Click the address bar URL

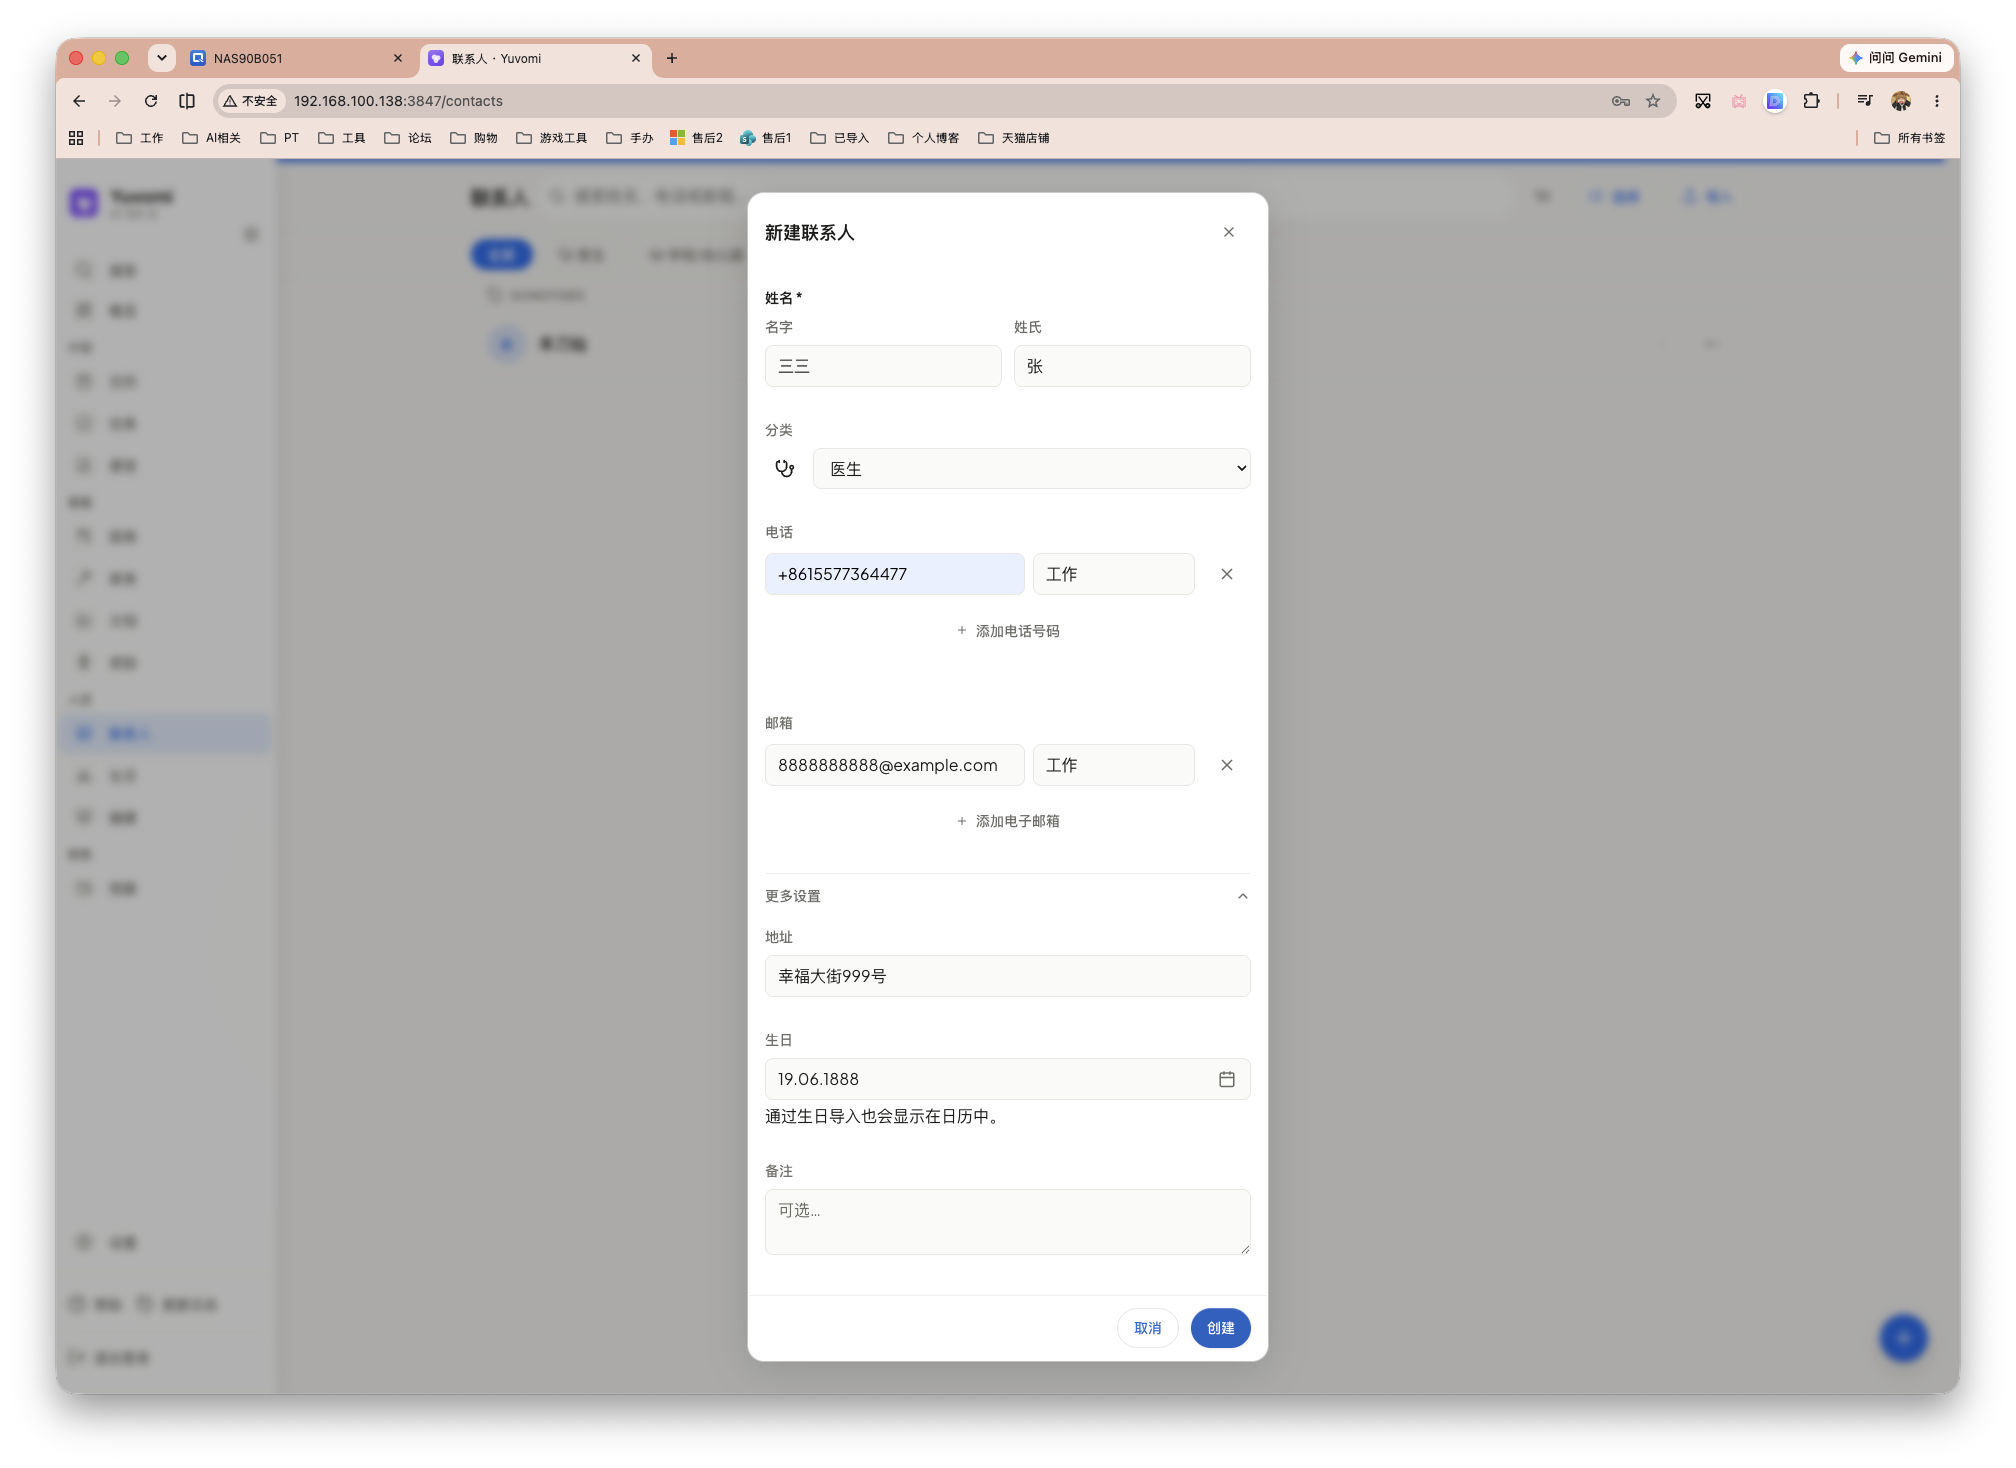click(398, 101)
